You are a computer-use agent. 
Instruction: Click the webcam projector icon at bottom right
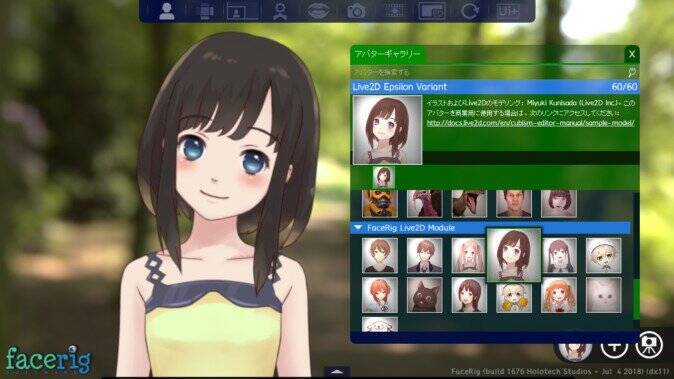(649, 345)
